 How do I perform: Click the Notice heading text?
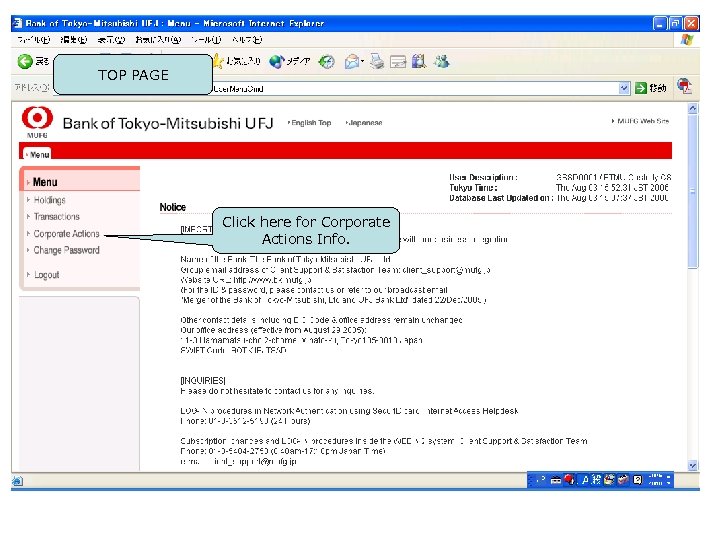[173, 207]
